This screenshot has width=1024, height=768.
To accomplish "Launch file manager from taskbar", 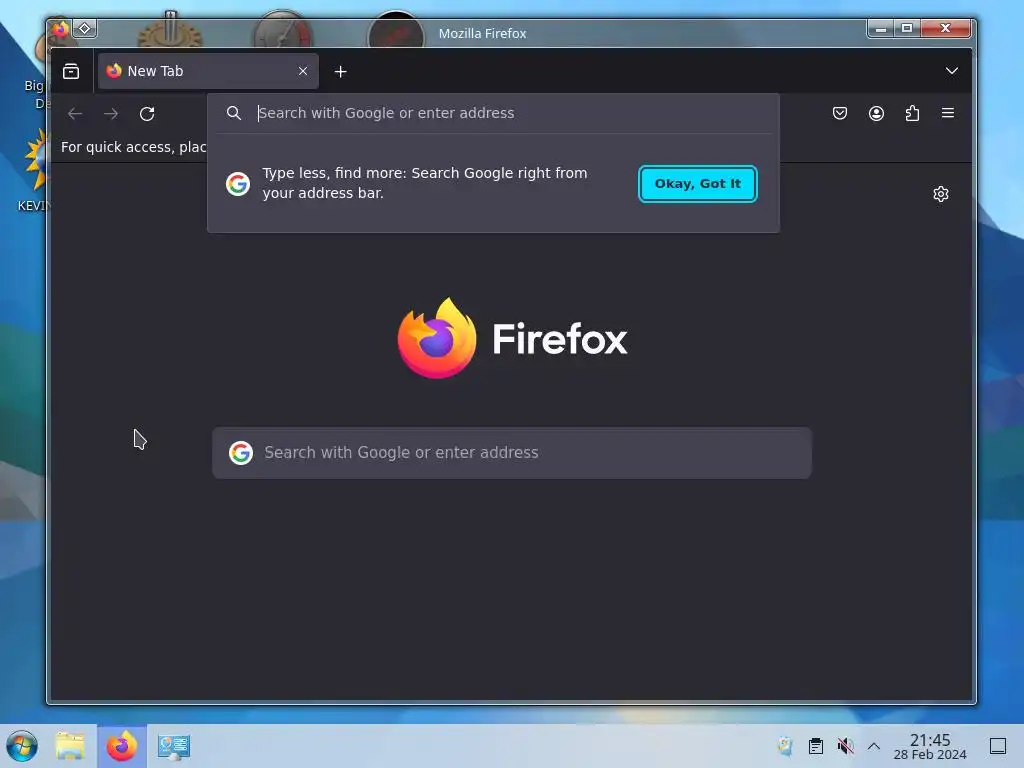I will coord(70,746).
